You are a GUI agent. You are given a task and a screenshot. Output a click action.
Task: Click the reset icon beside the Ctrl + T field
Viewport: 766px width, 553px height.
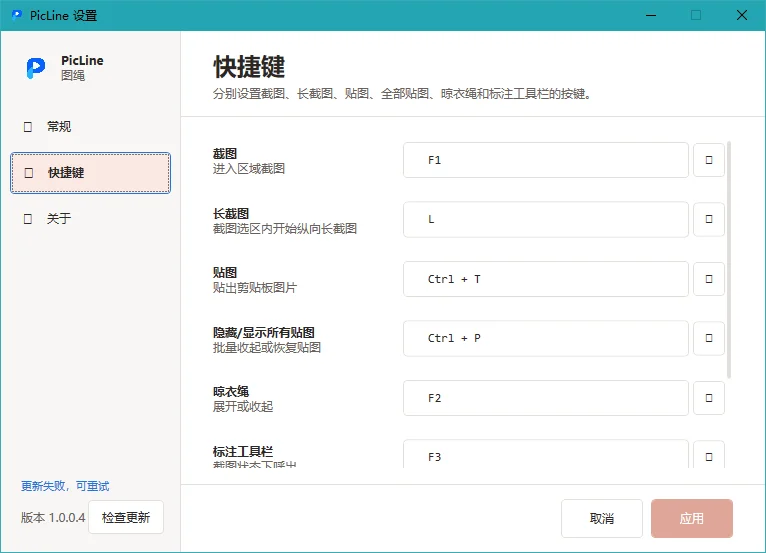tap(709, 279)
